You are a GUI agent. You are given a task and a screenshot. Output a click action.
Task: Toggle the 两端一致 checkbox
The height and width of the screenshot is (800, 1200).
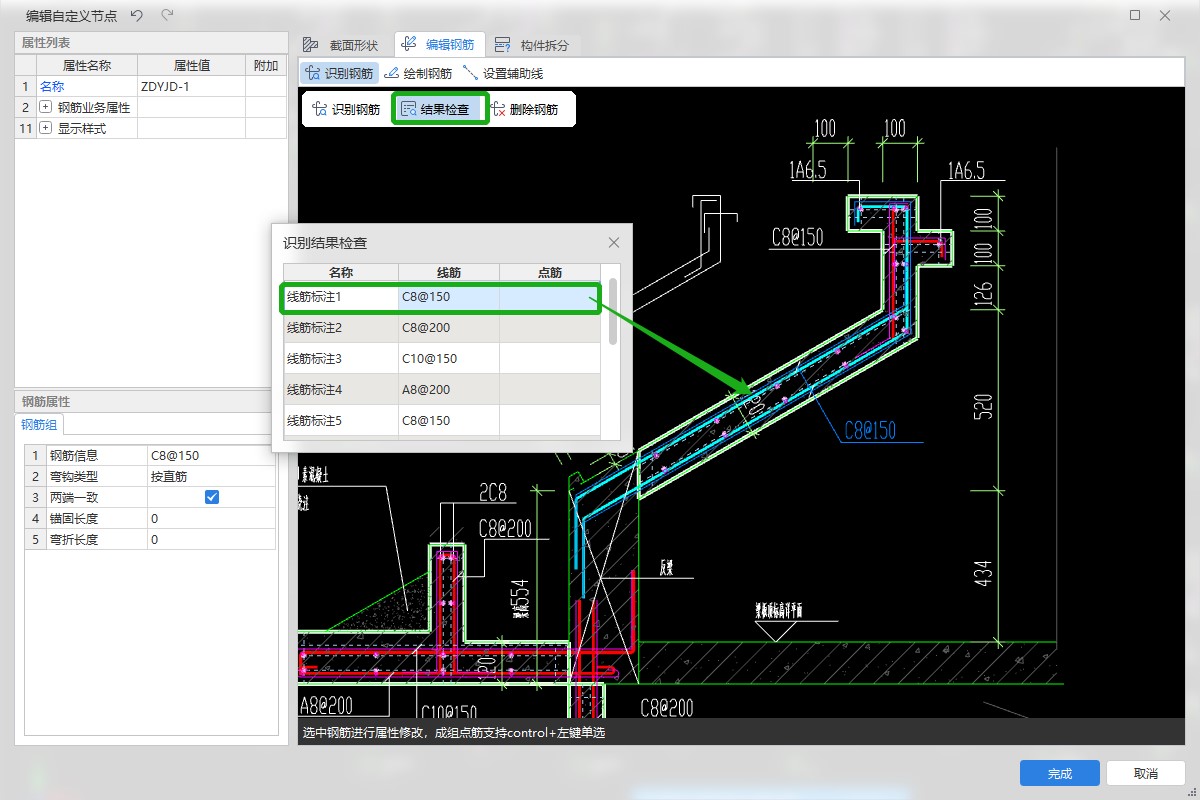tap(212, 497)
